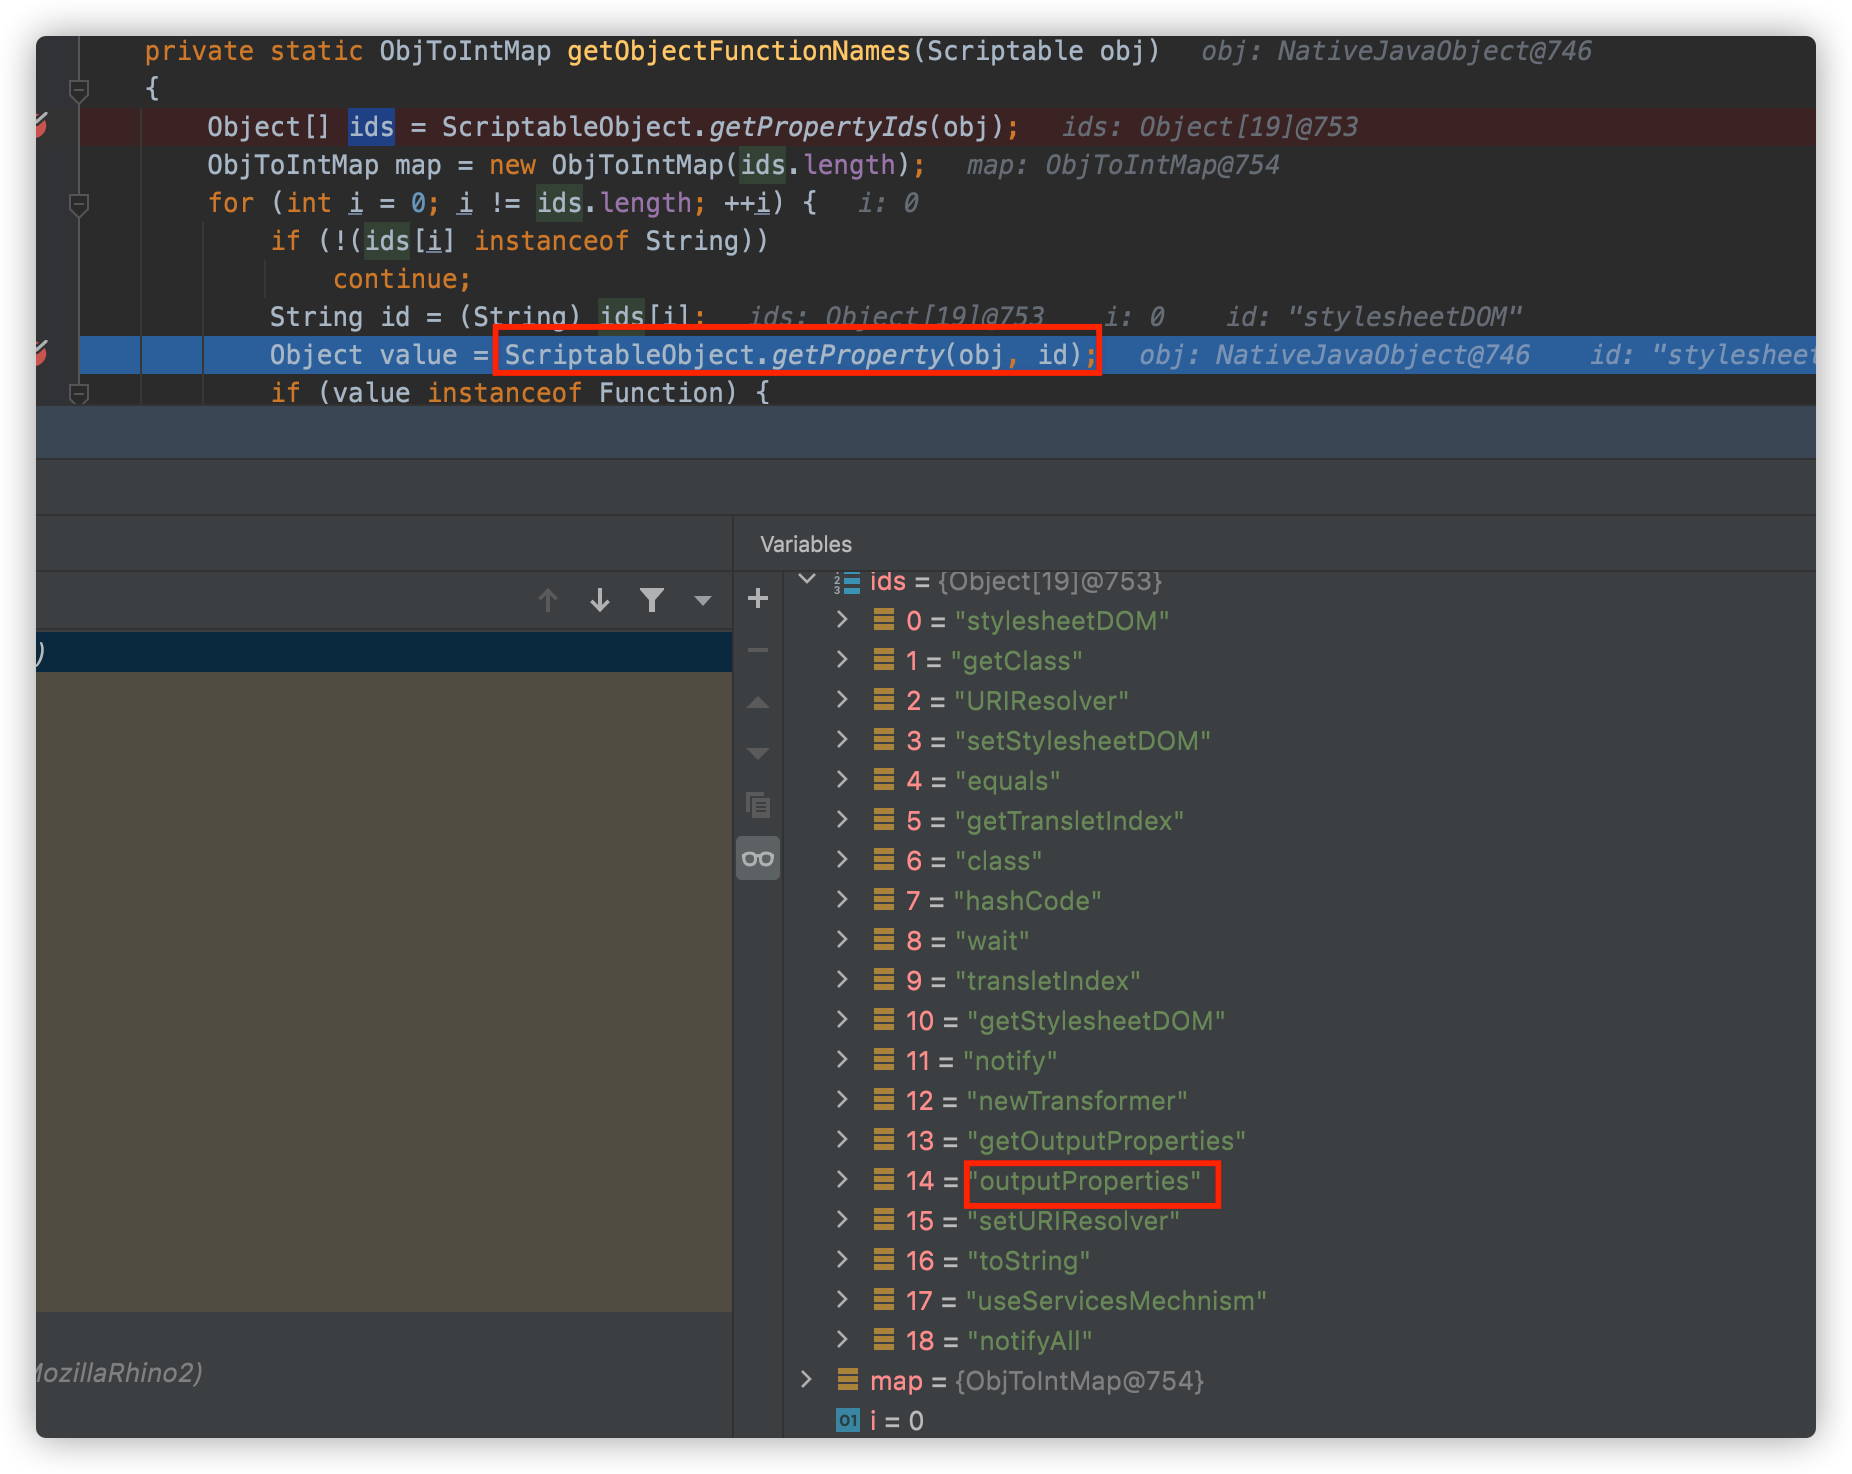1852x1474 pixels.
Task: Move watch up with triangle icon
Action: pyautogui.click(x=758, y=703)
